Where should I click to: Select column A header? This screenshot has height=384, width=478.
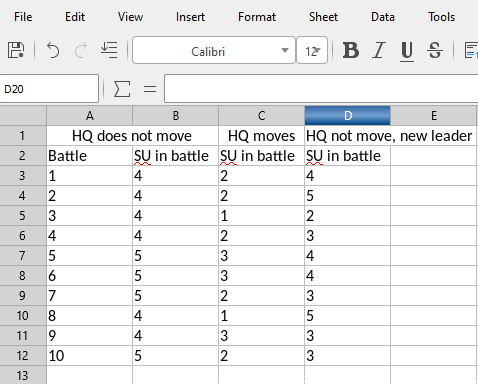point(89,116)
